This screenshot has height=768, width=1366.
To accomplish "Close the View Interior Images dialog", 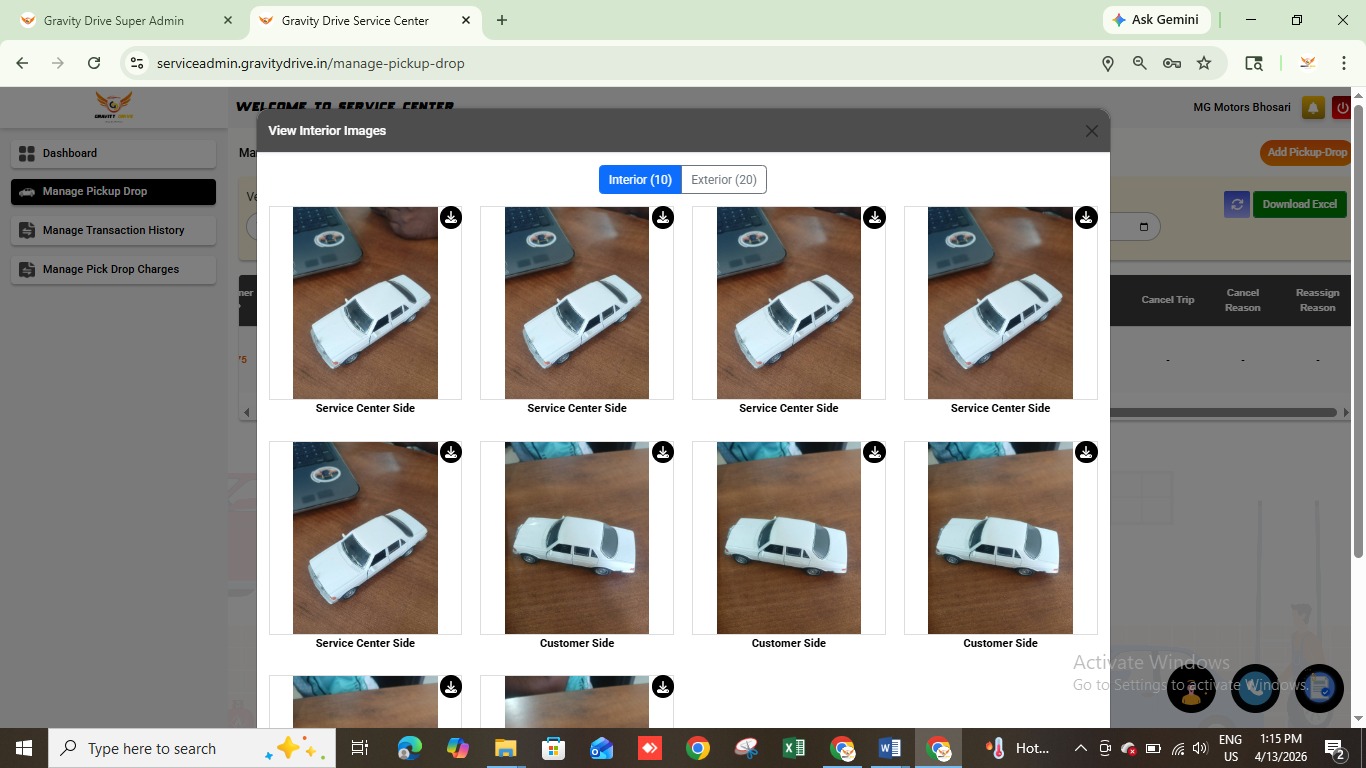I will 1091,131.
